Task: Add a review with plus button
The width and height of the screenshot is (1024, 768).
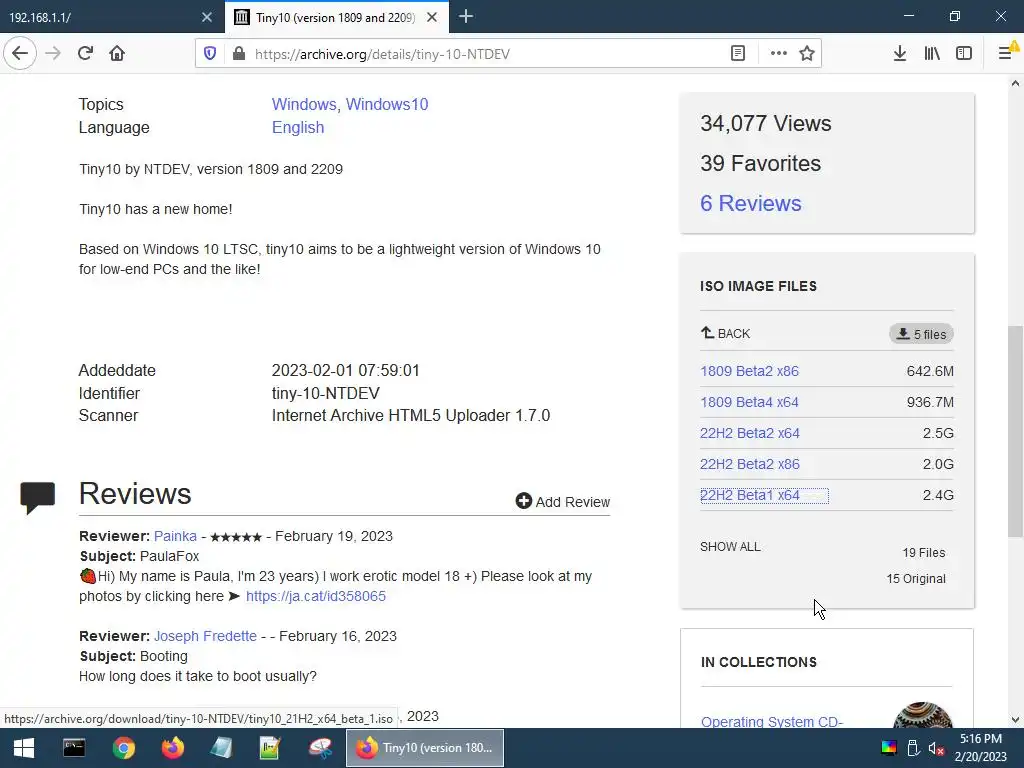Action: pos(562,502)
